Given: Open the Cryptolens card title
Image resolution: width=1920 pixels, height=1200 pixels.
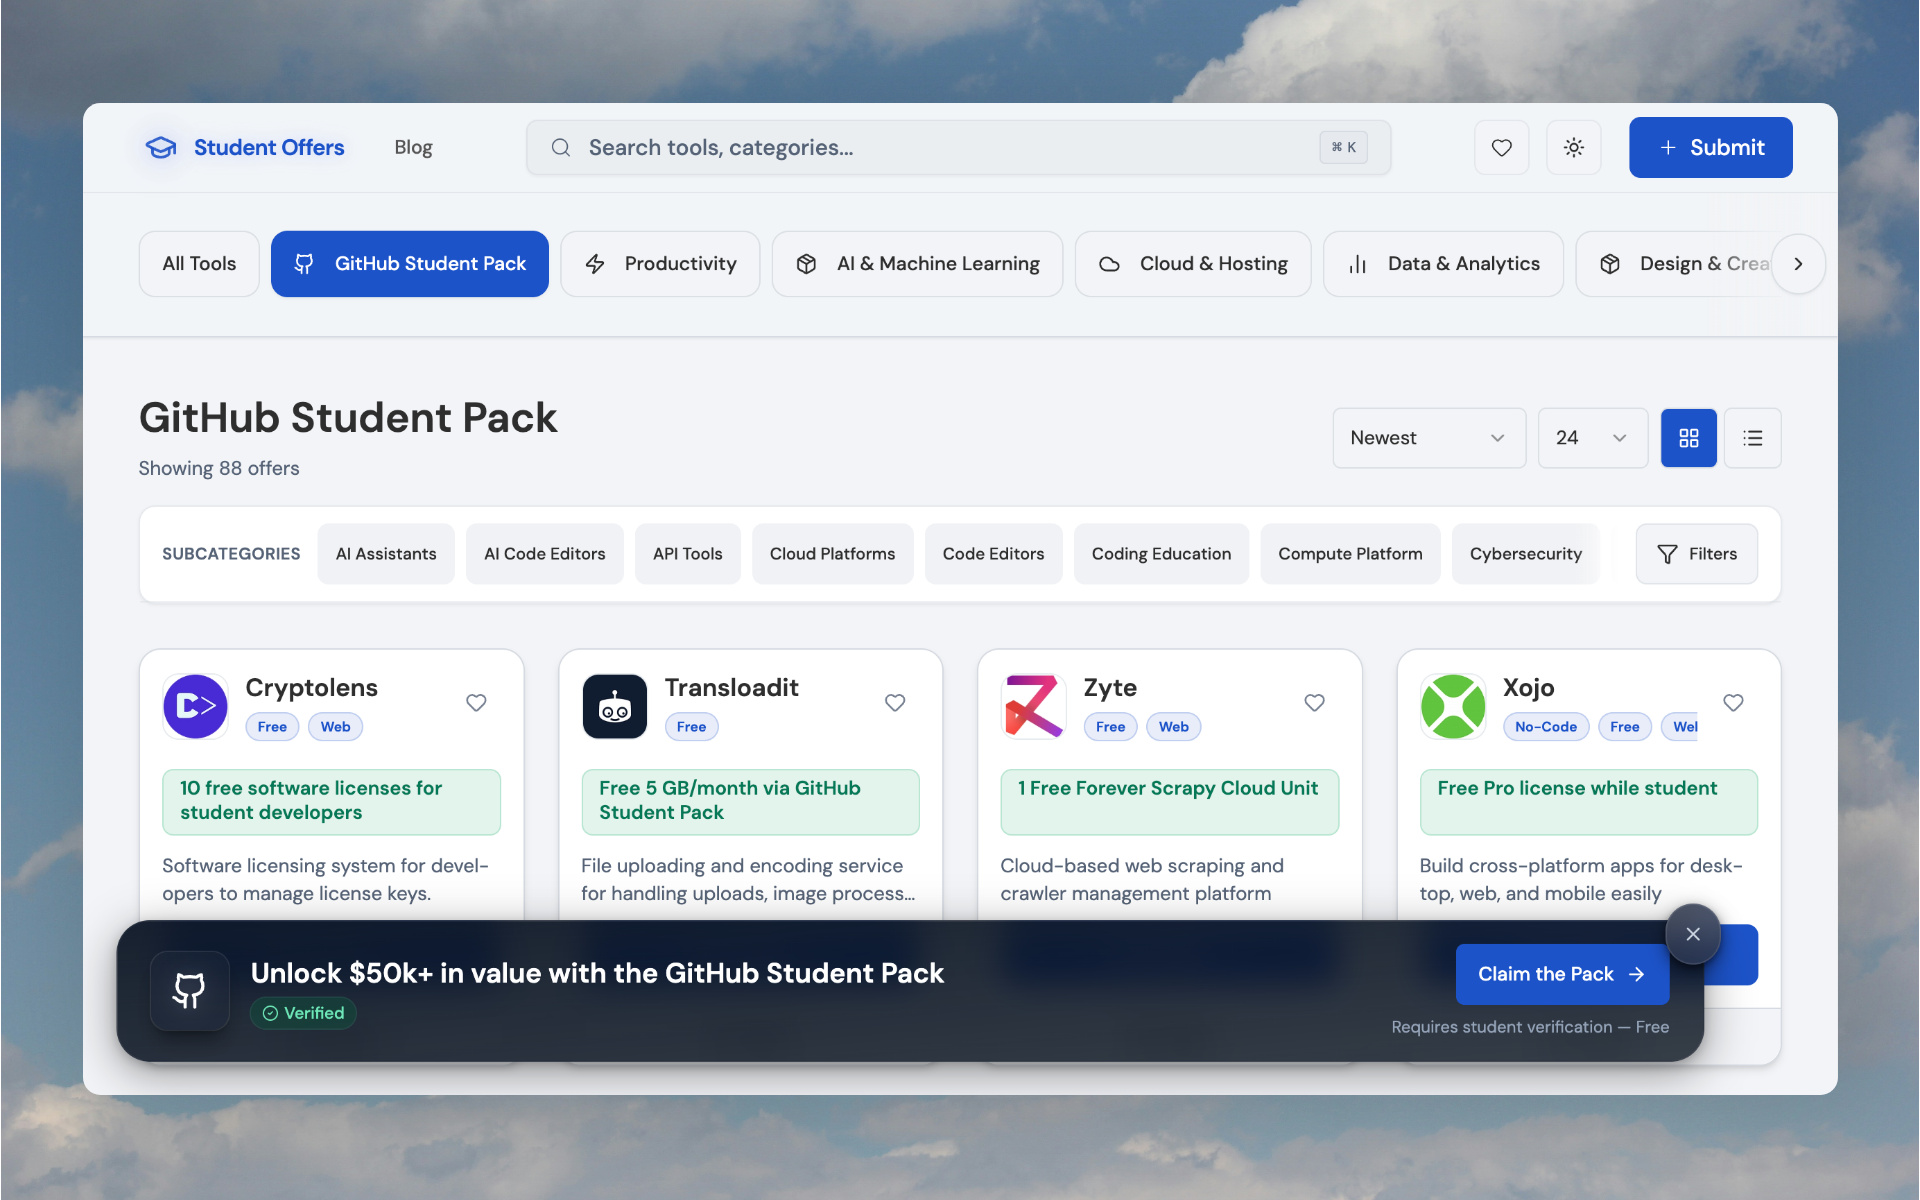Looking at the screenshot, I should tap(311, 688).
